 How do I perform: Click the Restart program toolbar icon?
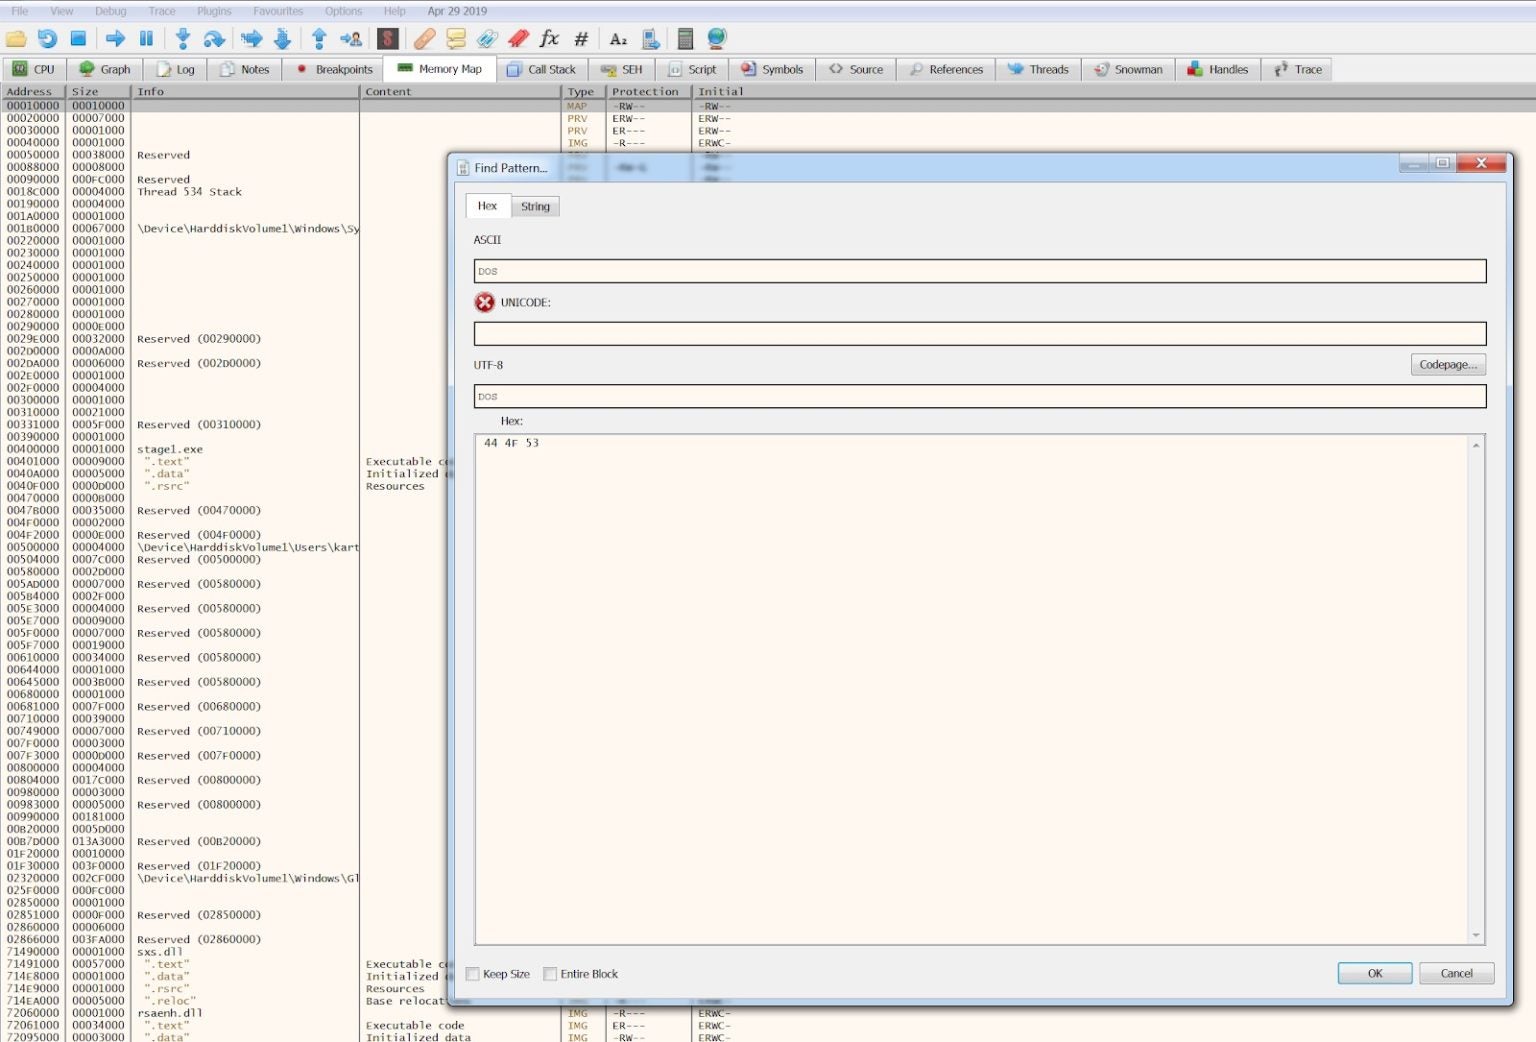pos(47,39)
